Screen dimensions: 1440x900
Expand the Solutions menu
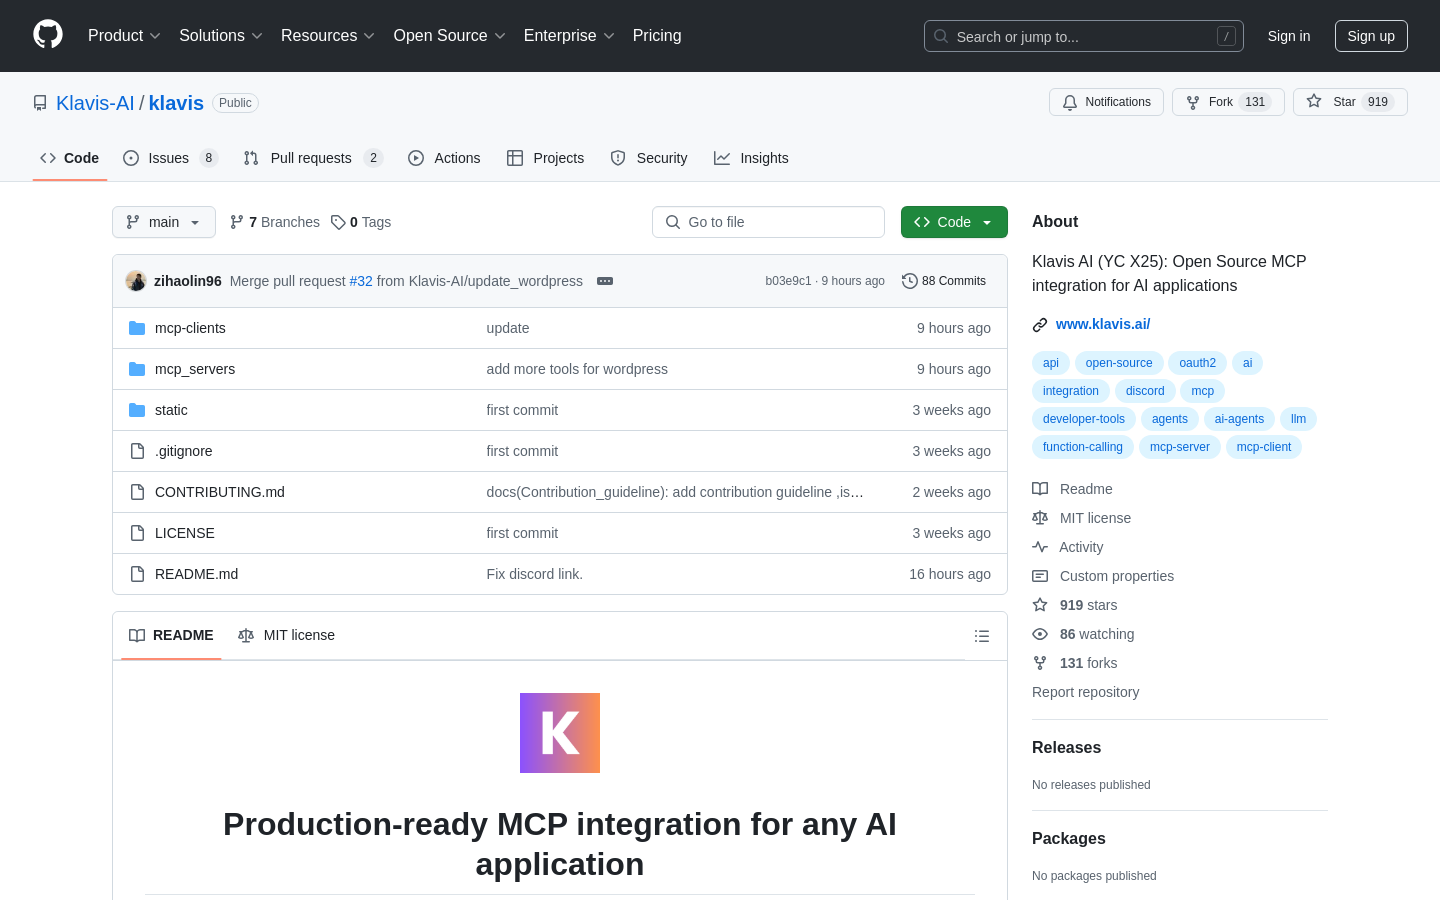coord(221,36)
